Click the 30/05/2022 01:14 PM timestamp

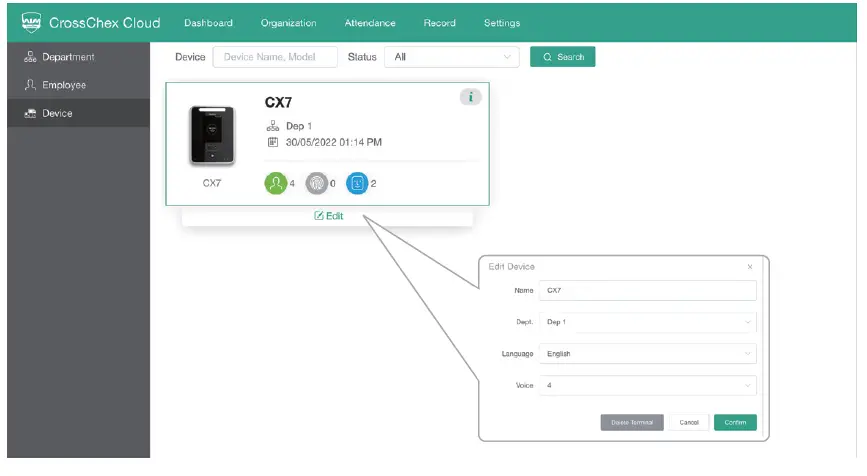333,143
